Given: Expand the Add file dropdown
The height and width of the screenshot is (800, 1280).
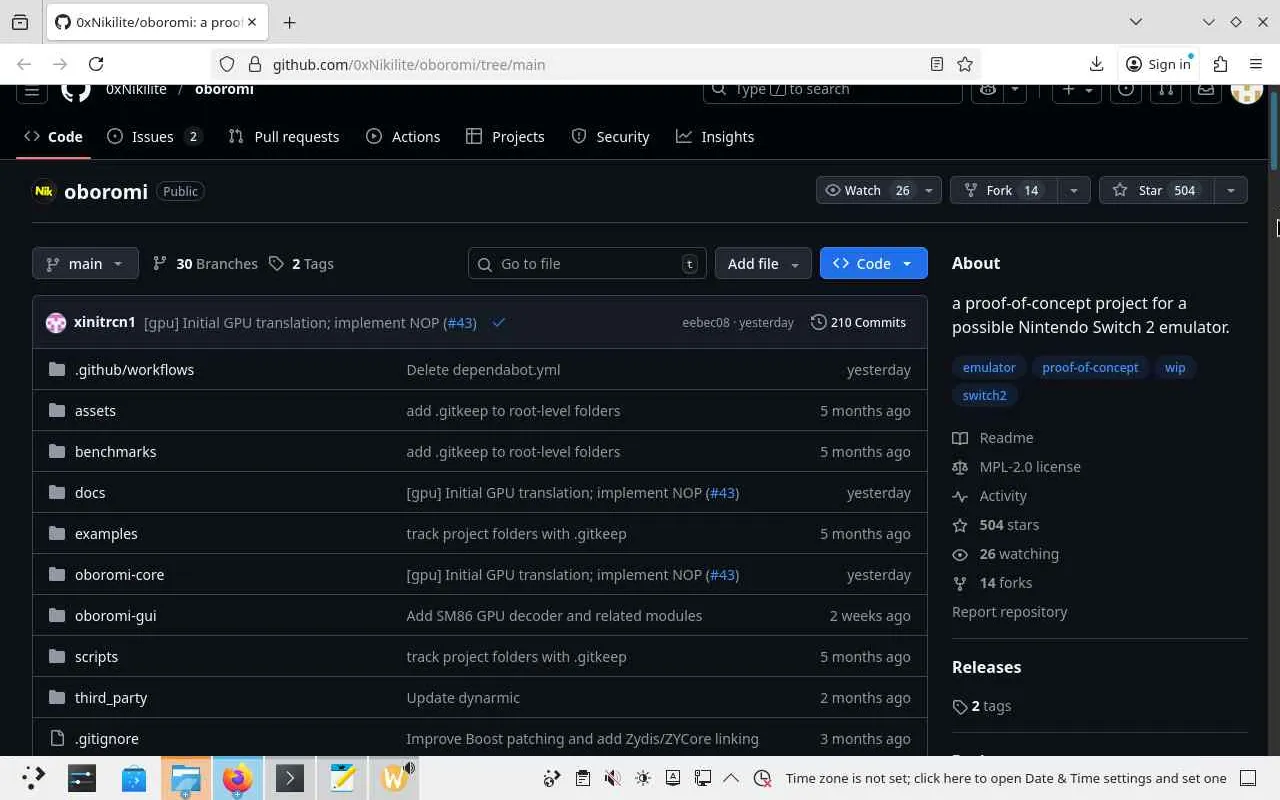Looking at the screenshot, I should coord(763,264).
